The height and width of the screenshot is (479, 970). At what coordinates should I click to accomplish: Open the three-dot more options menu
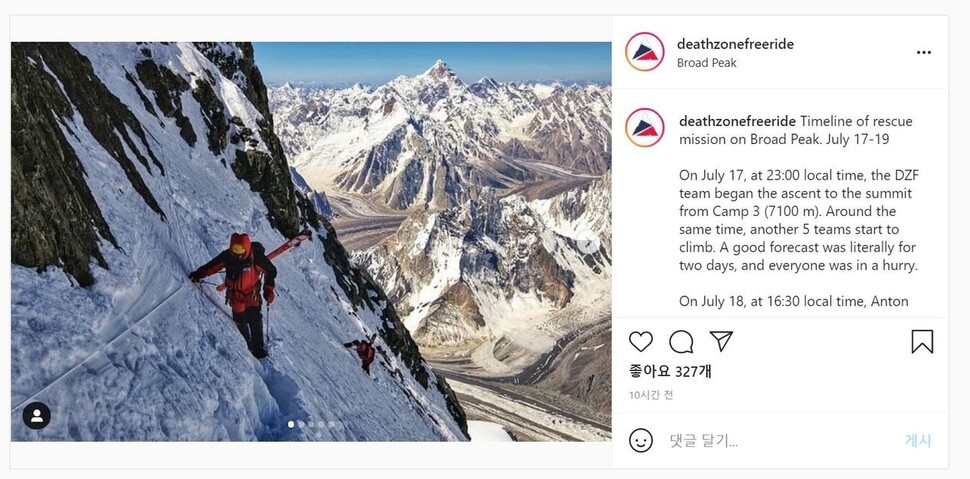[x=924, y=53]
